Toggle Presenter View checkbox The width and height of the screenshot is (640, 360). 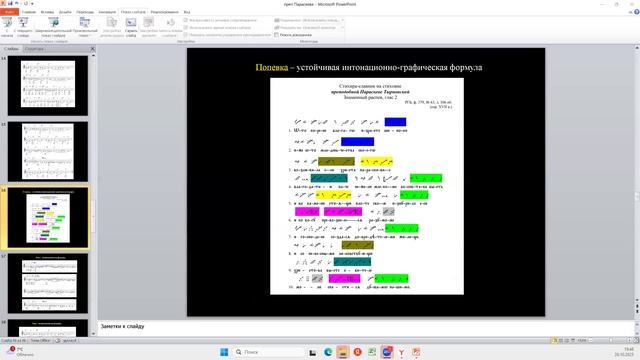(x=276, y=35)
